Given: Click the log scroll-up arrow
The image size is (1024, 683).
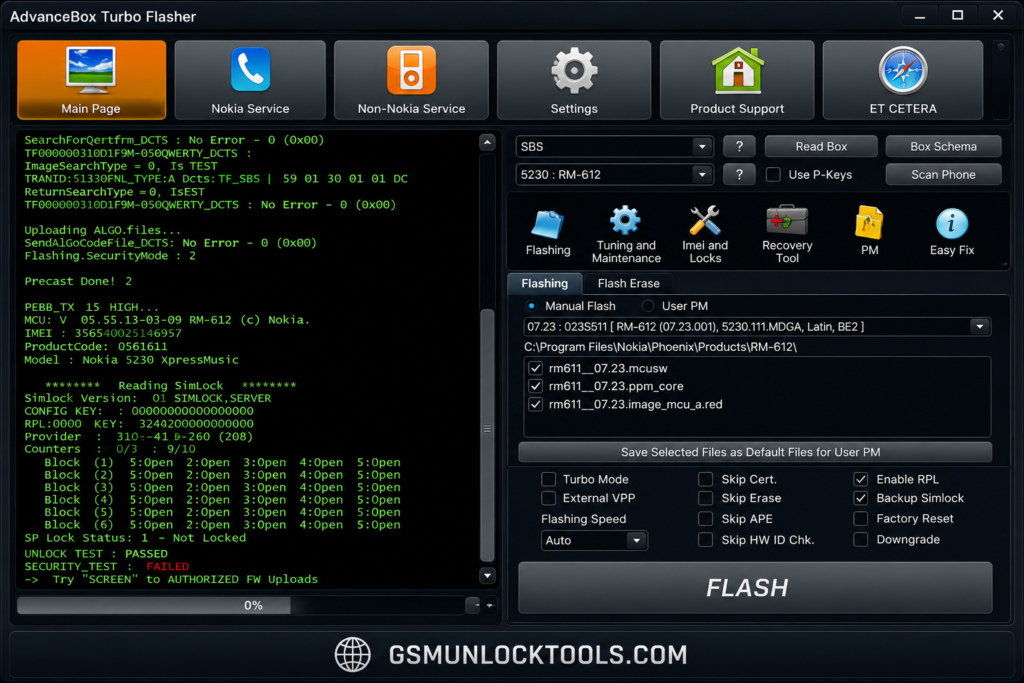Looking at the screenshot, I should [x=487, y=142].
